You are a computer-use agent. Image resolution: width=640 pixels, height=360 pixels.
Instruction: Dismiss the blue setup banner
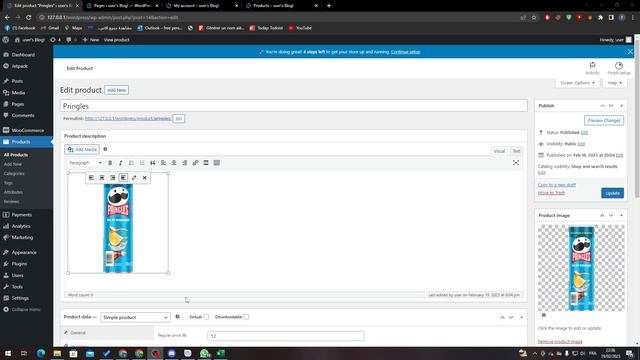click(x=630, y=52)
